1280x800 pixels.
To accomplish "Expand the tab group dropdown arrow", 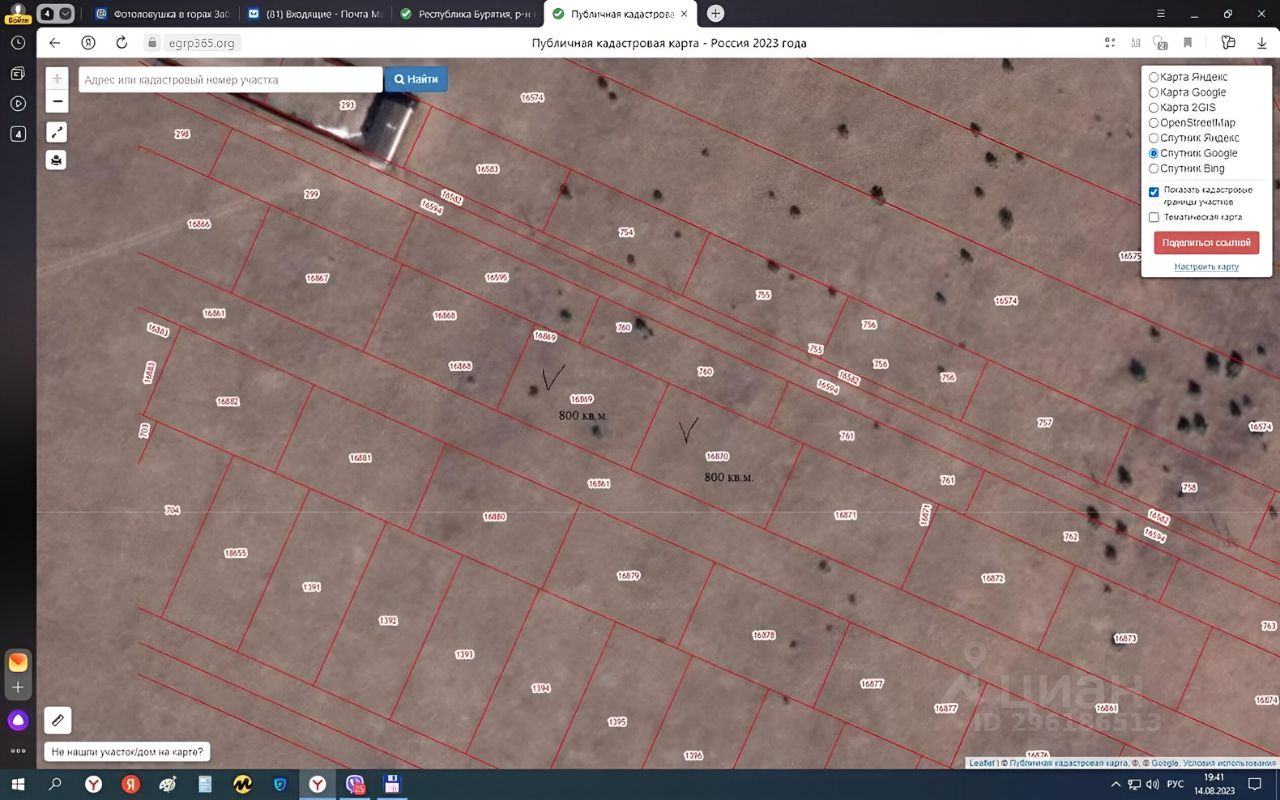I will 65,14.
